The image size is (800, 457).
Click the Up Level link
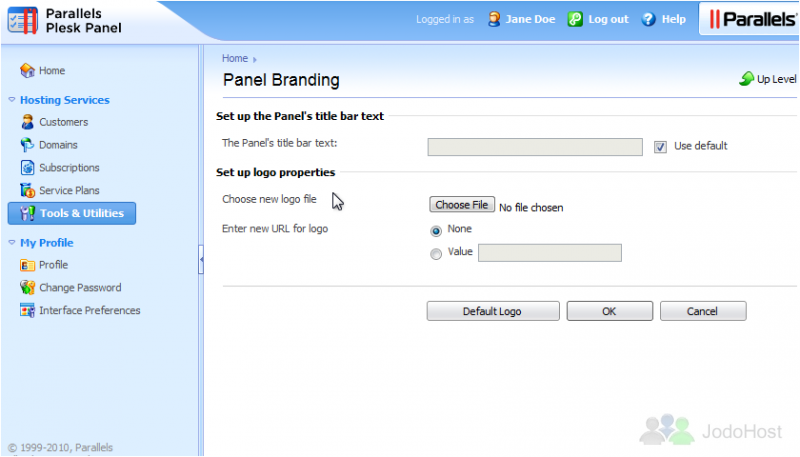tap(777, 79)
